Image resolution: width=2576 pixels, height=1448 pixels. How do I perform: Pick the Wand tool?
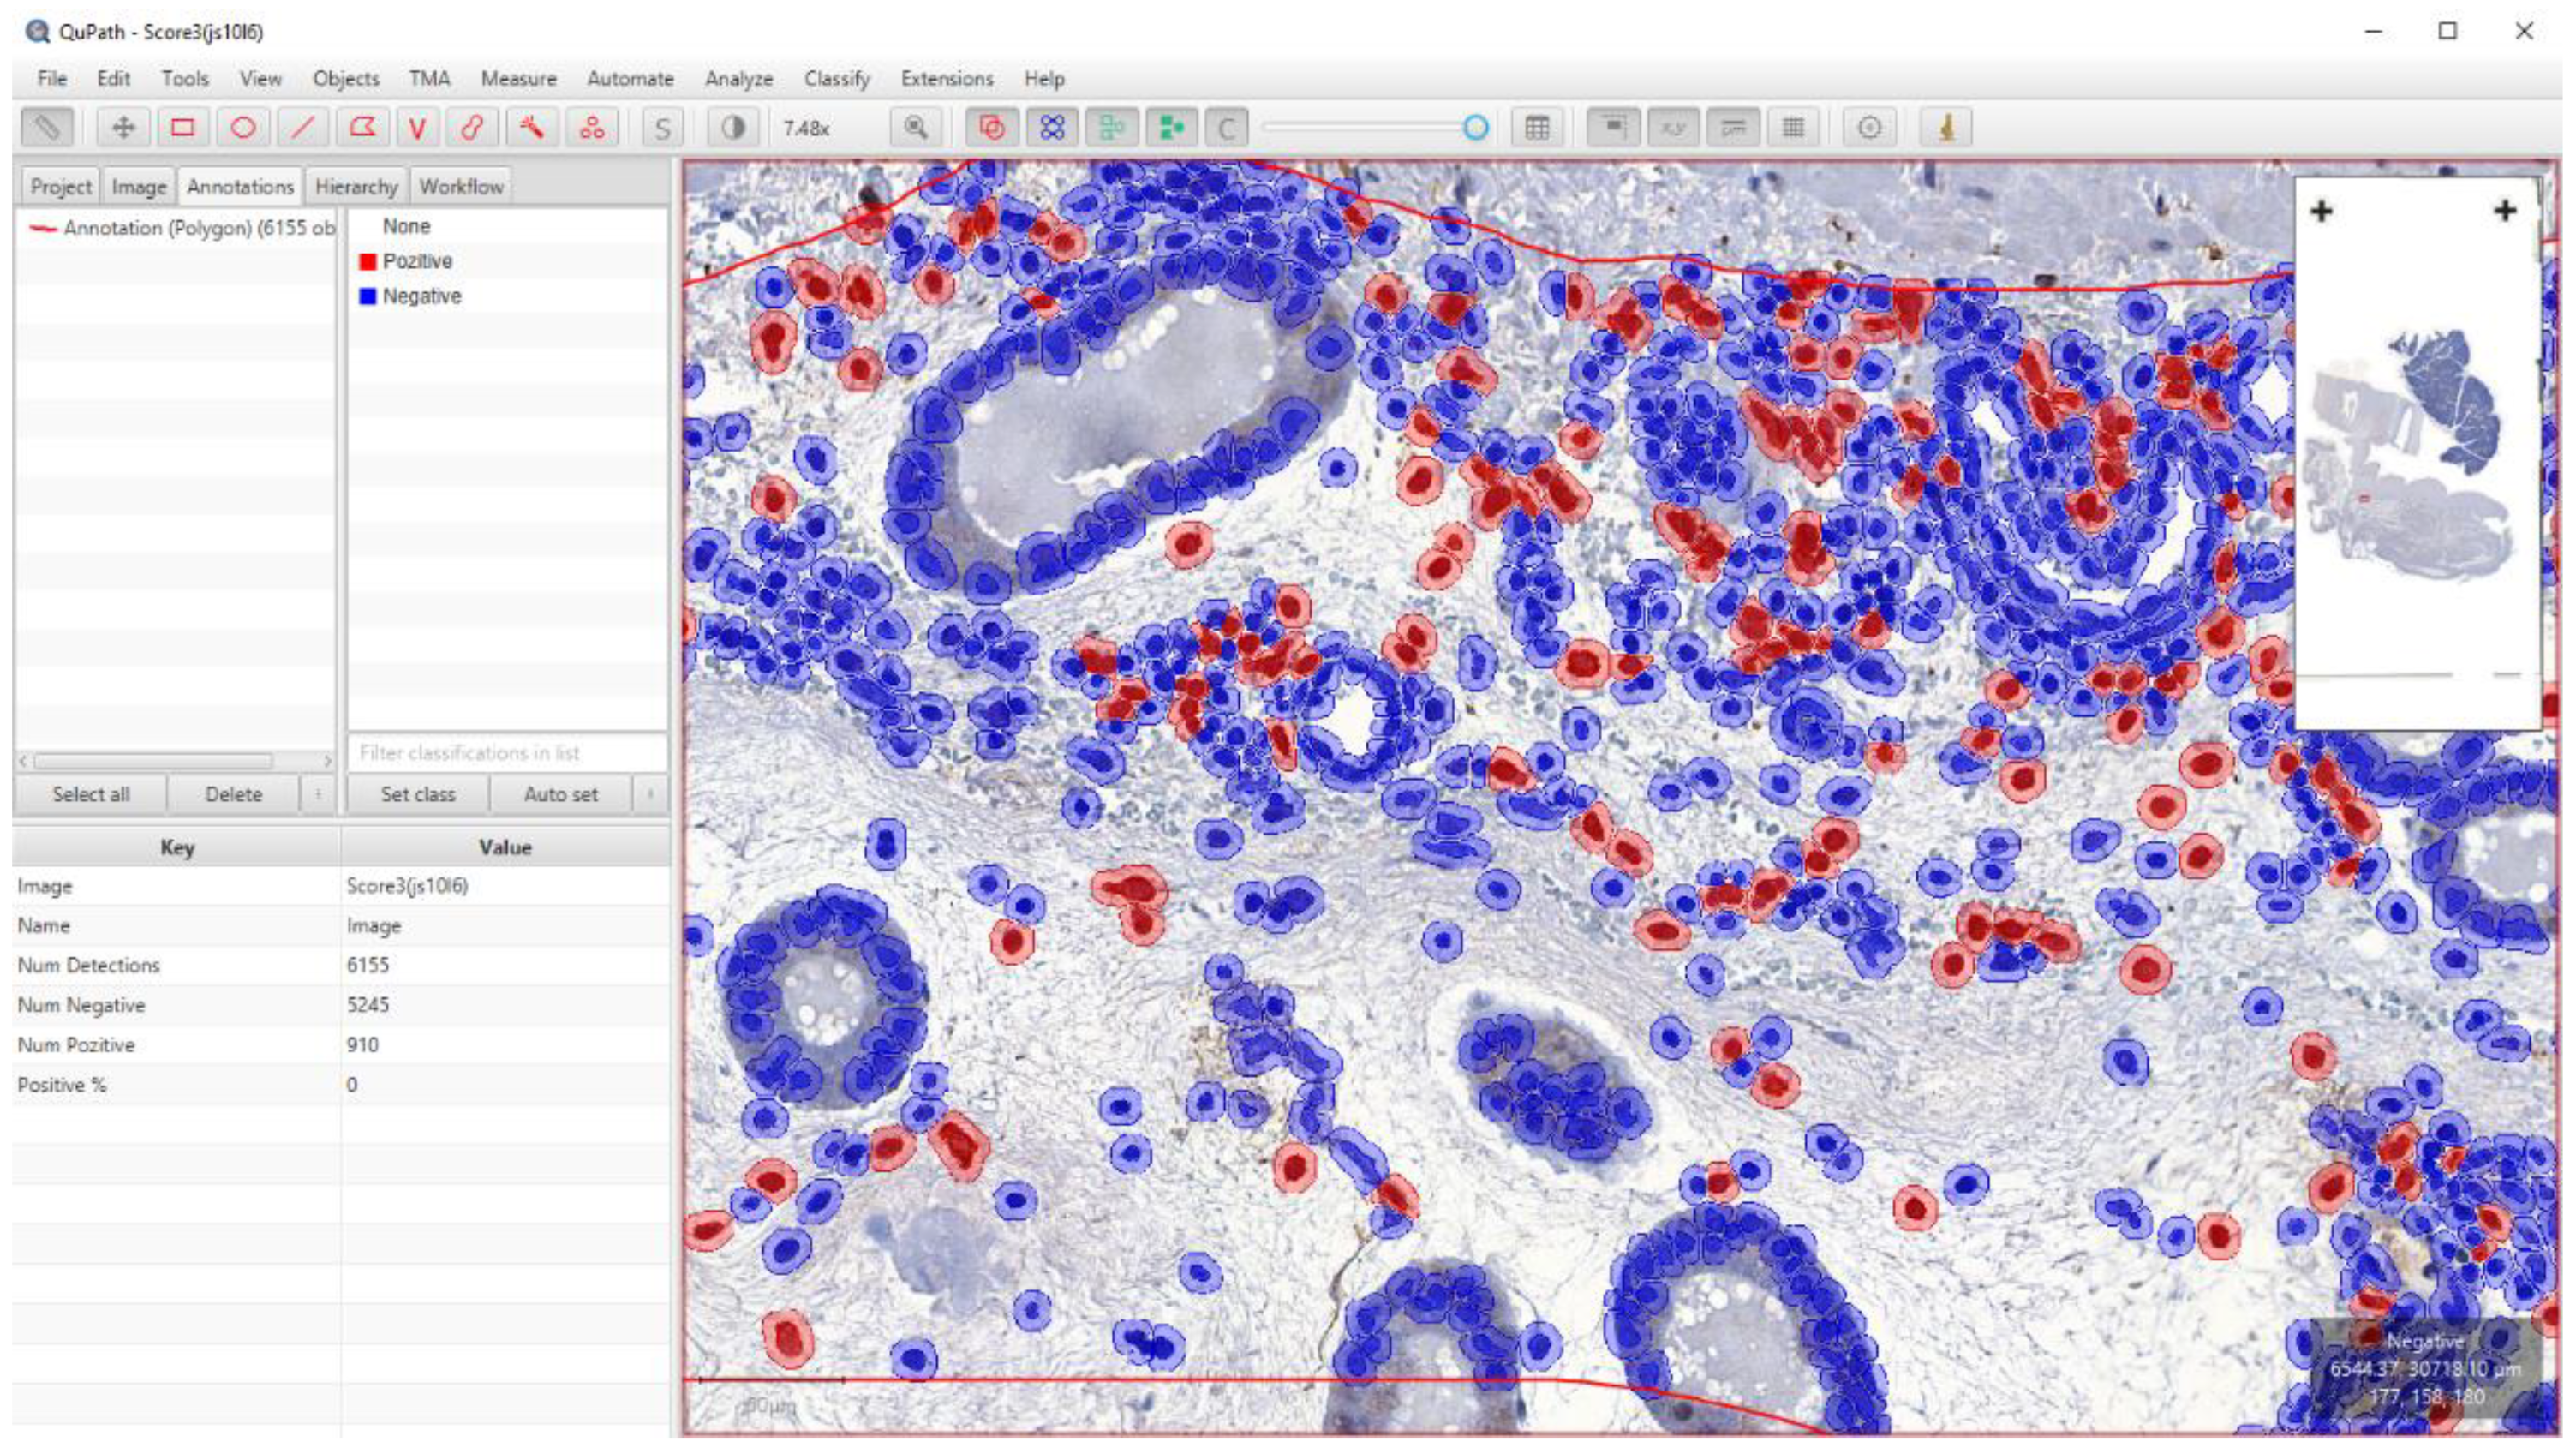531,128
